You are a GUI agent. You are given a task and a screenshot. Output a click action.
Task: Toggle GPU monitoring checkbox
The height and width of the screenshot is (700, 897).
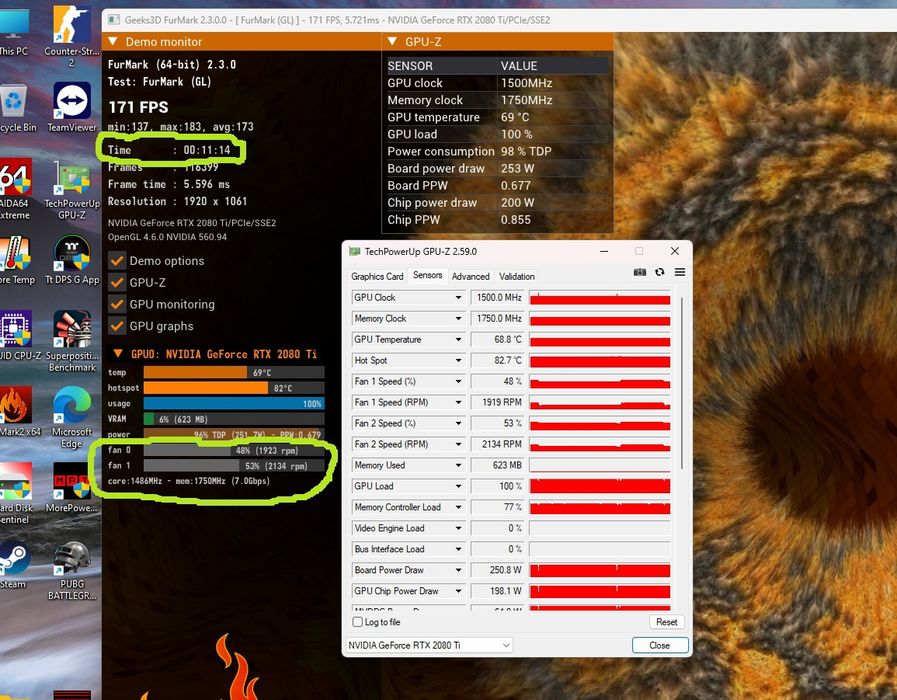coord(117,304)
